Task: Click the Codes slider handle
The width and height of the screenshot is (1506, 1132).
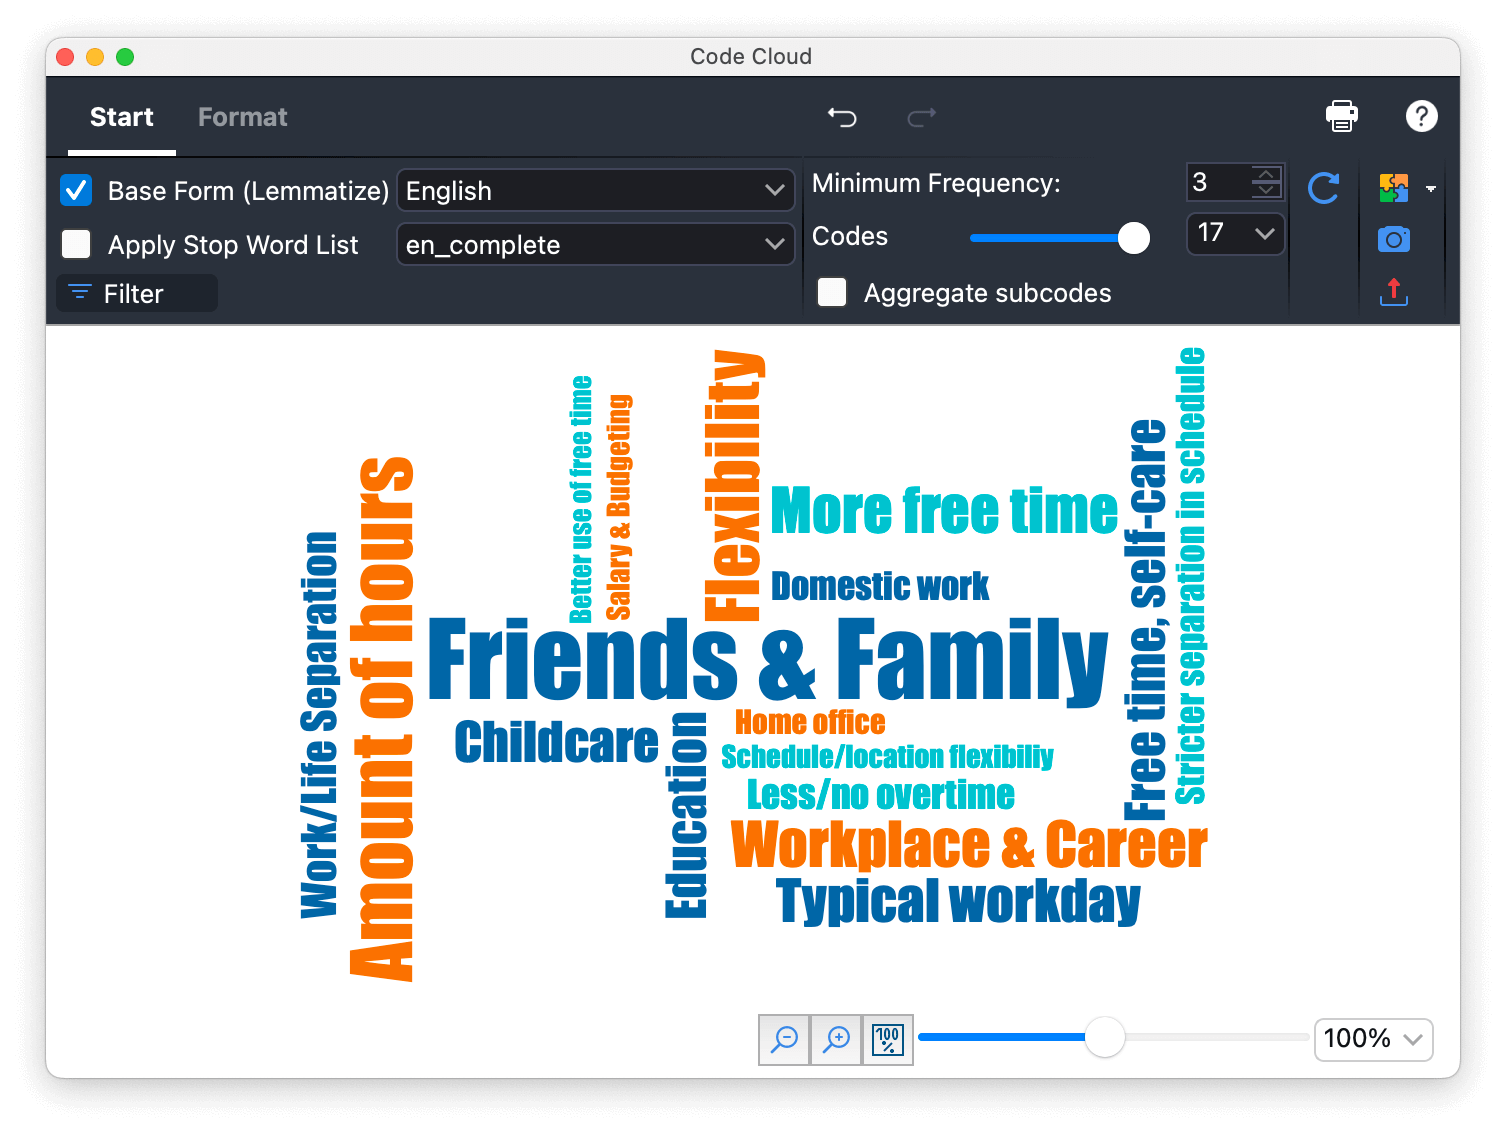Action: click(x=1133, y=238)
